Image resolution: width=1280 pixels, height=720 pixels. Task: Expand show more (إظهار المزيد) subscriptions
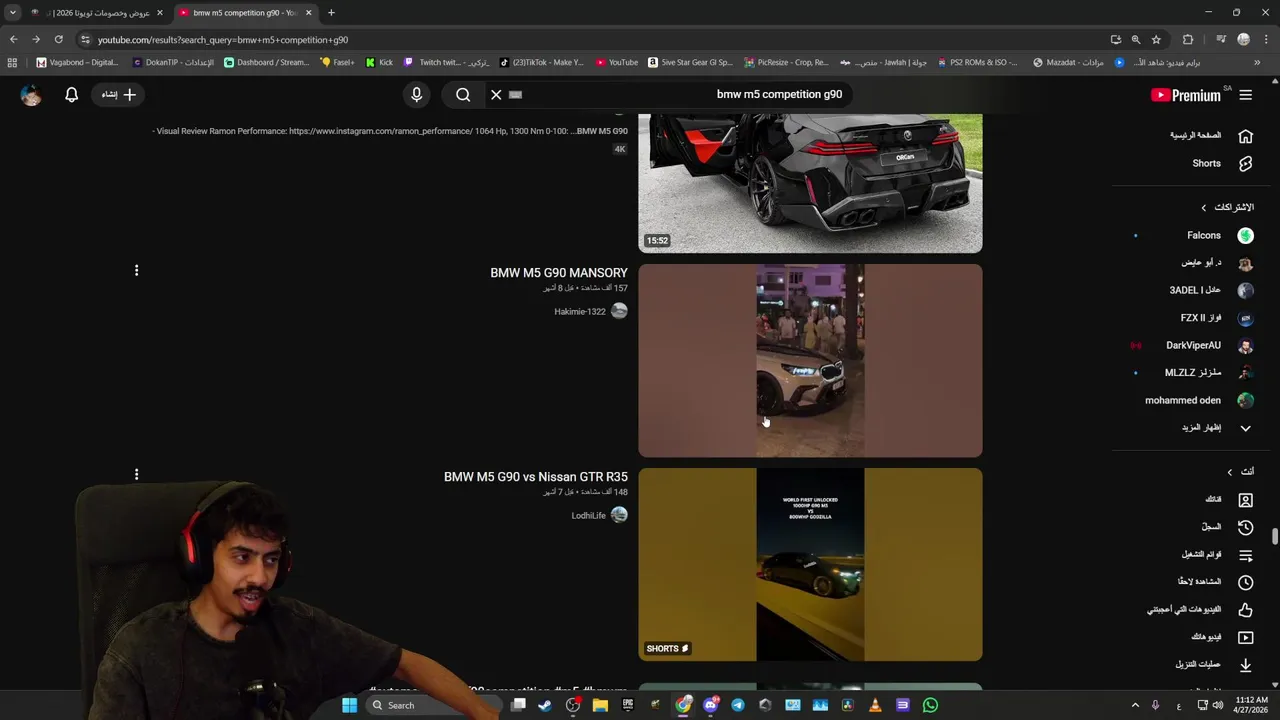(1215, 427)
